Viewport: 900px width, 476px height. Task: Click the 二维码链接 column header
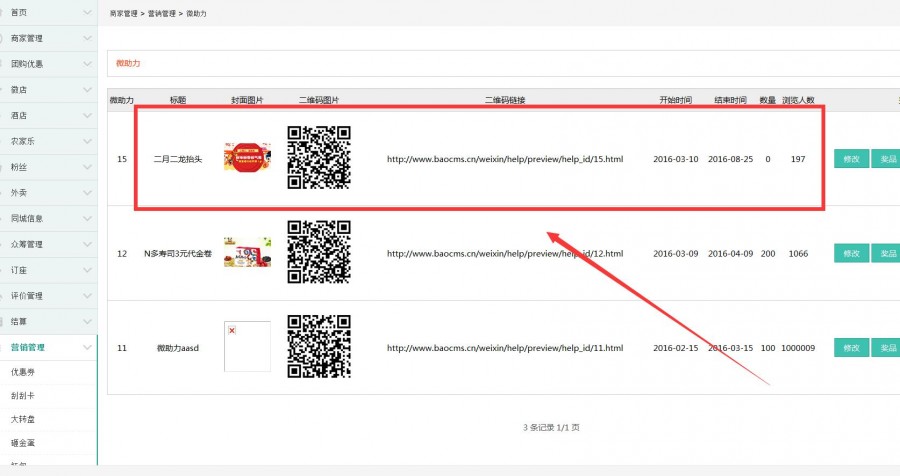click(505, 100)
